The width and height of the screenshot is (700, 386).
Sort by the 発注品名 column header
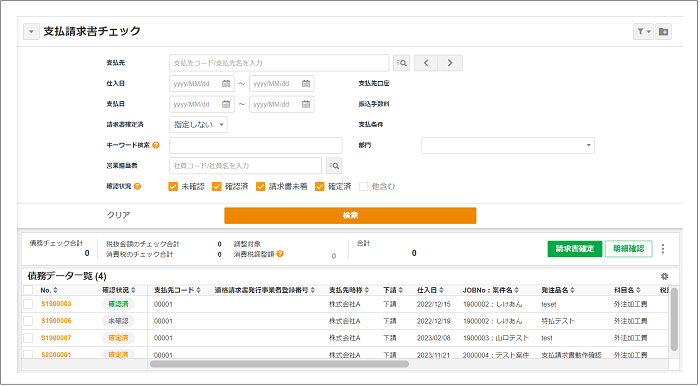pos(558,290)
